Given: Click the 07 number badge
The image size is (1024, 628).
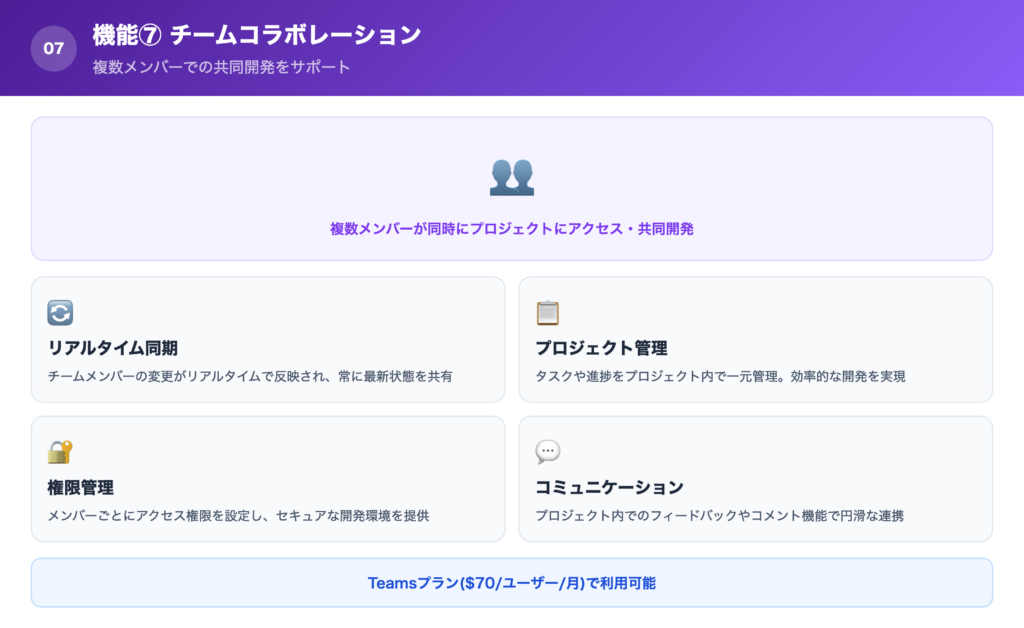Looking at the screenshot, I should 54,47.
